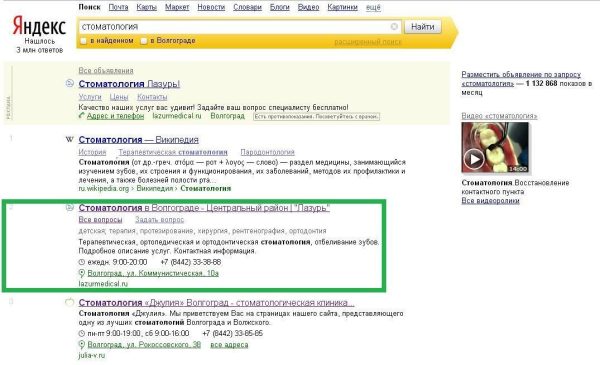Click map pin icon near Рокоссовского address

click(82, 345)
